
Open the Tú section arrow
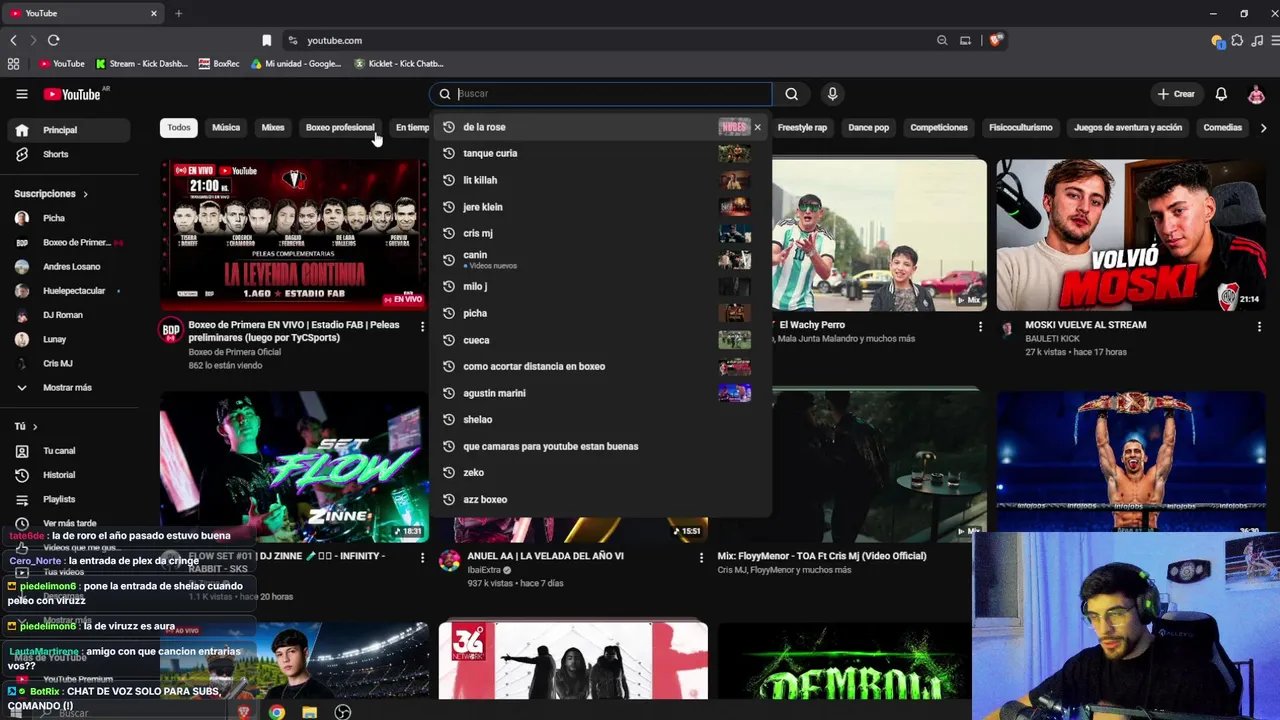click(x=35, y=427)
